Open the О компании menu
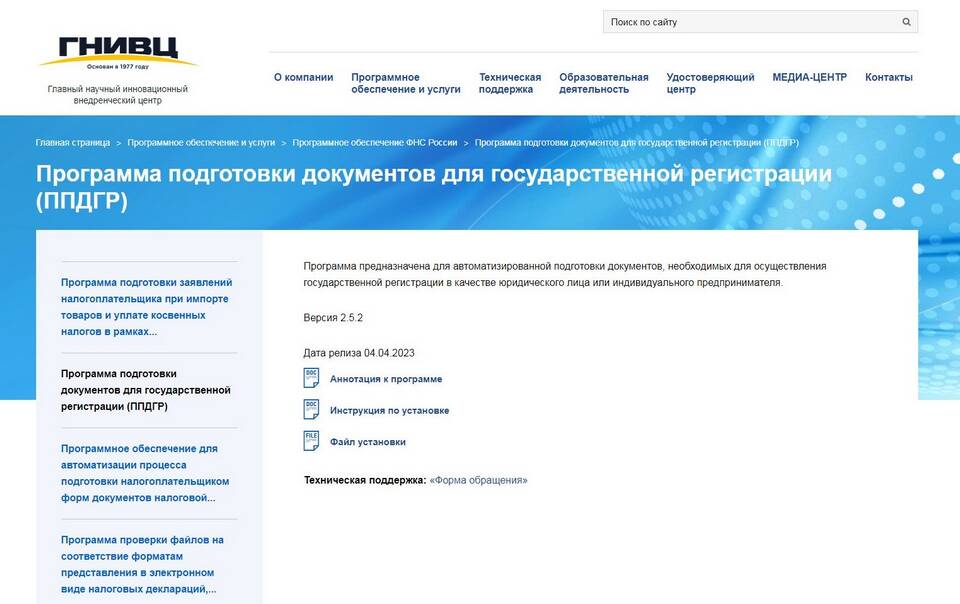Viewport: 960px width, 604px height. (x=304, y=77)
